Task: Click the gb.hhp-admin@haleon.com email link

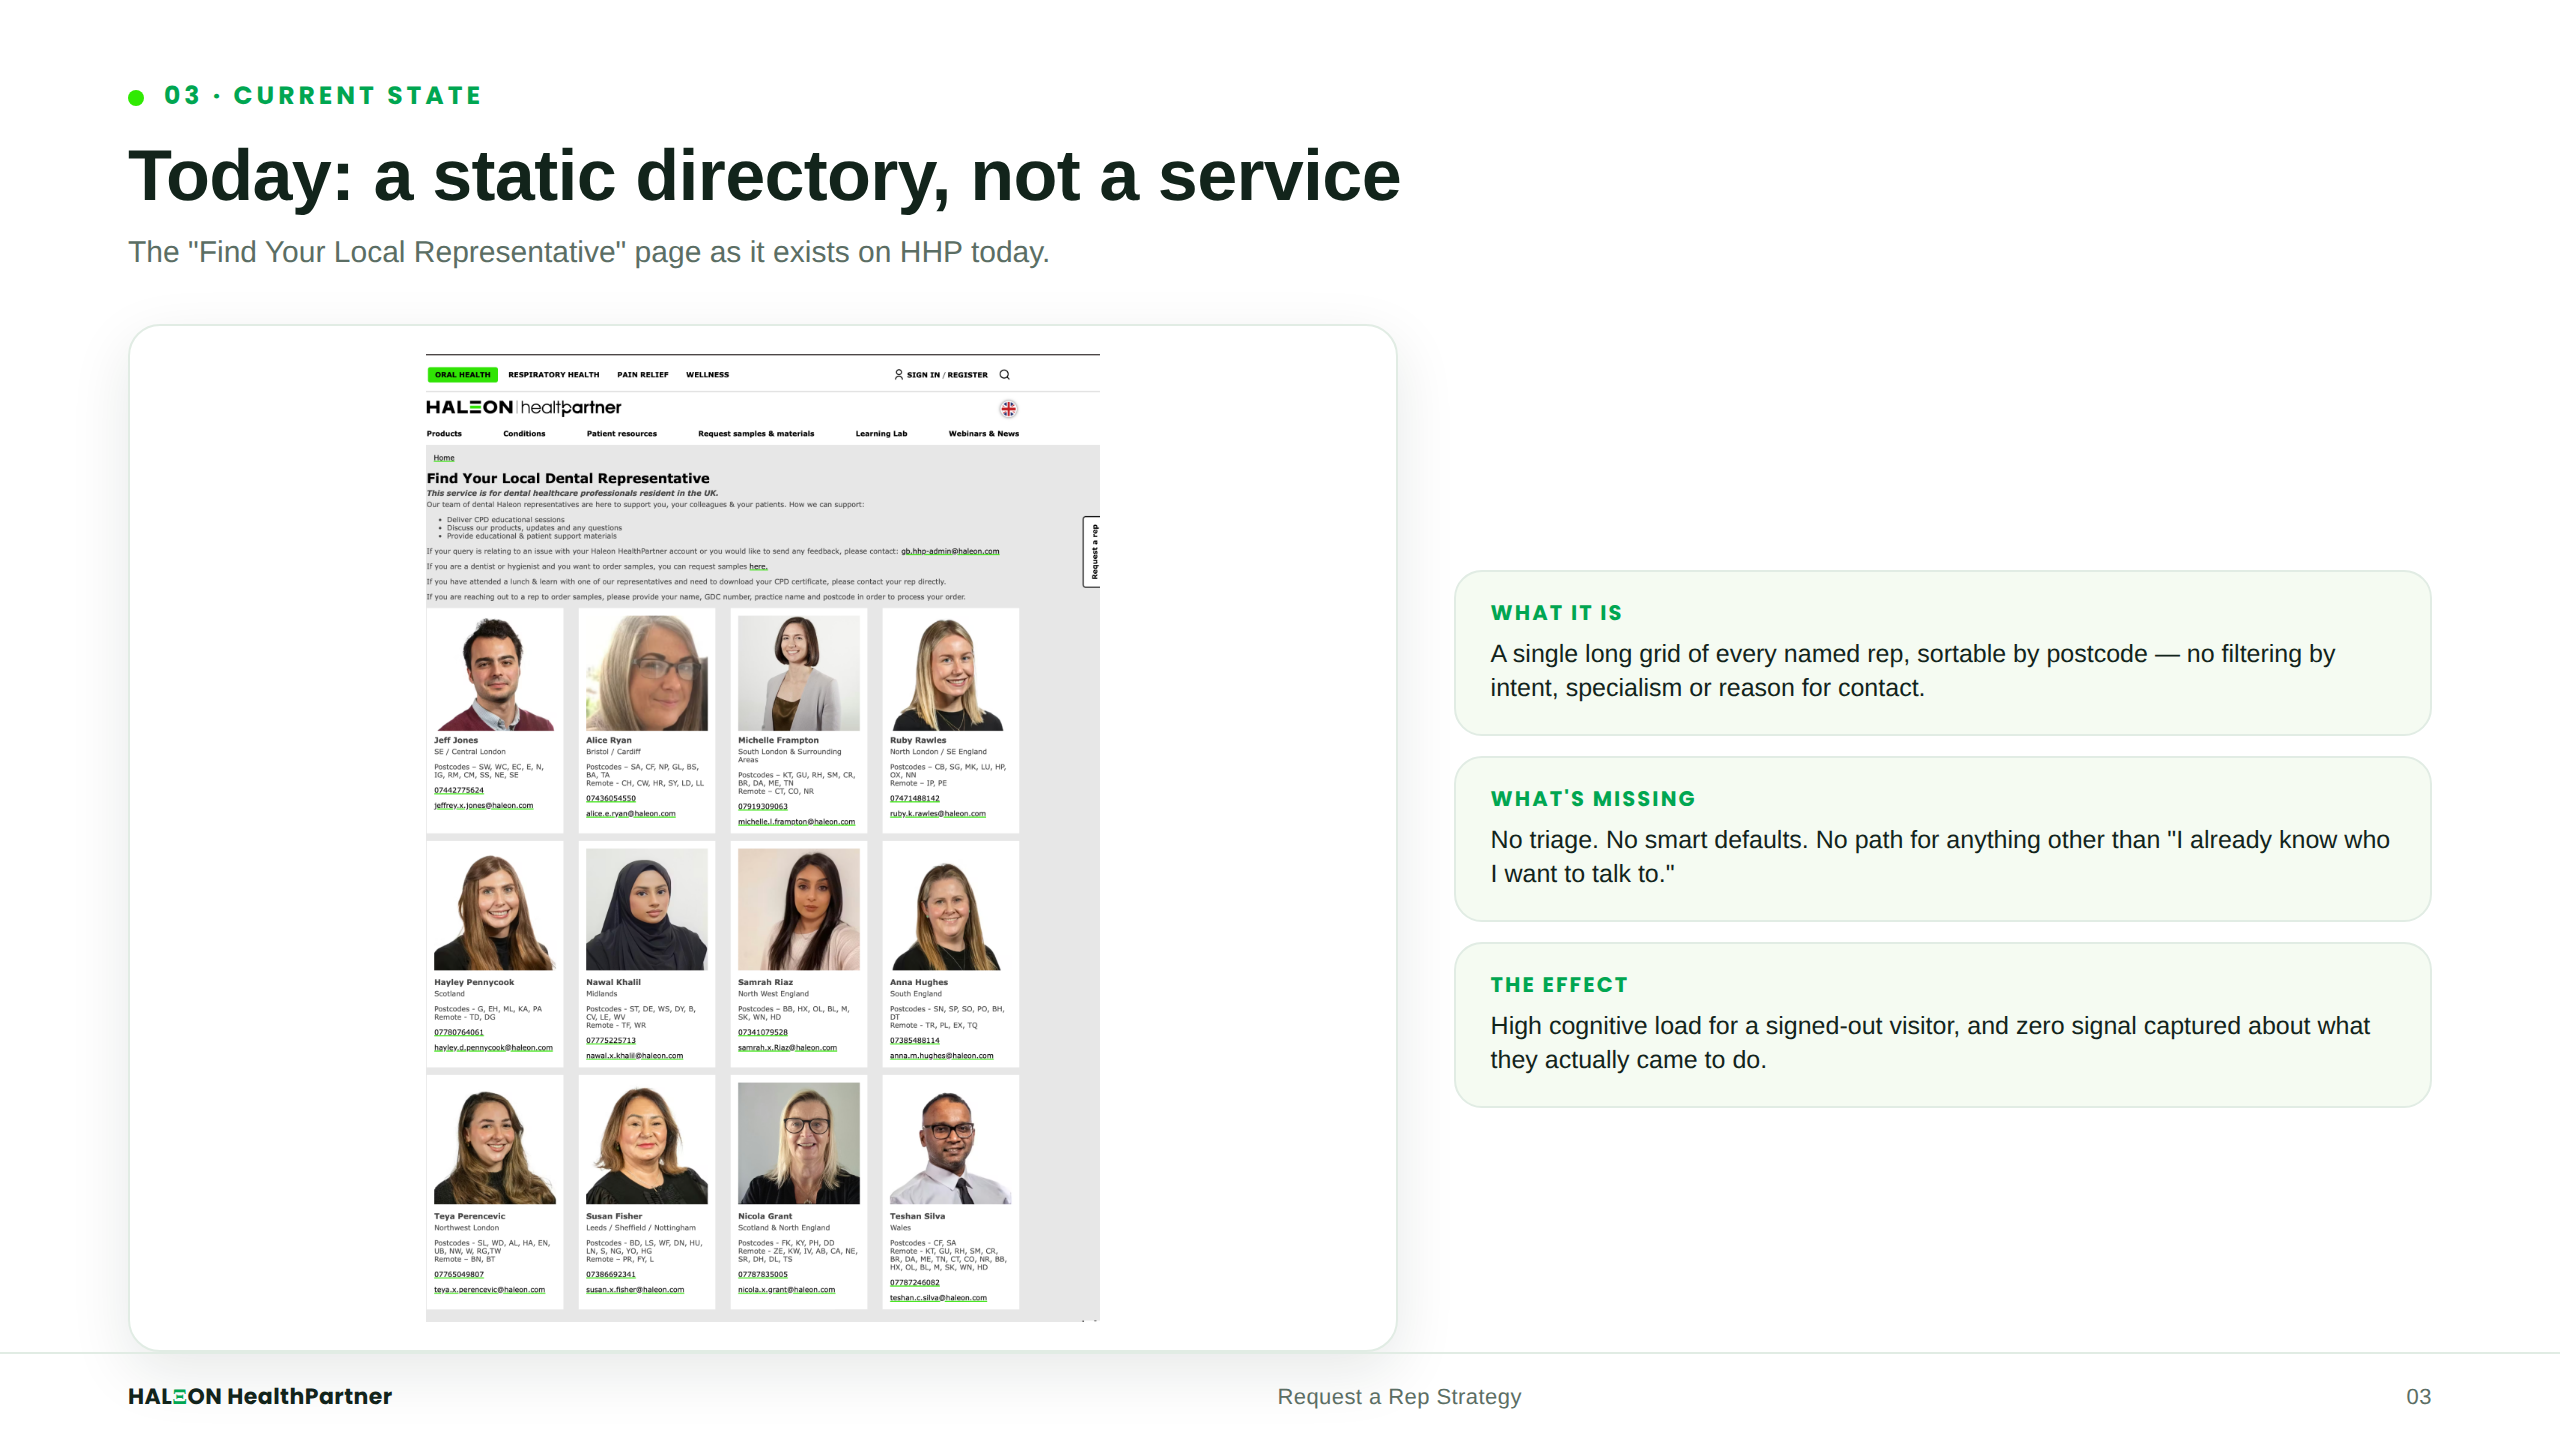Action: click(950, 551)
